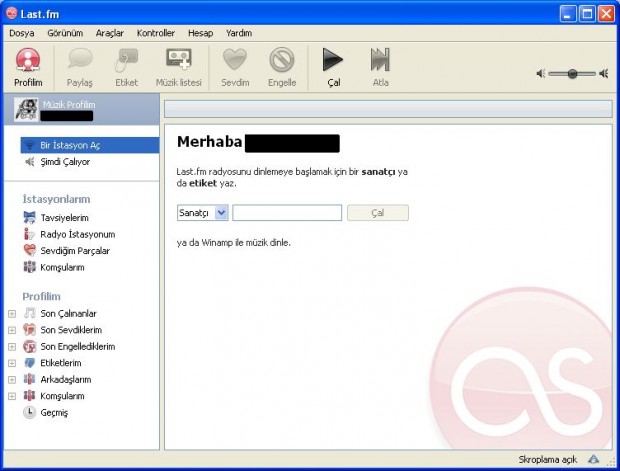The height and width of the screenshot is (471, 620).
Task: Click the Son Çalınanlar music note icon
Action: 30,313
